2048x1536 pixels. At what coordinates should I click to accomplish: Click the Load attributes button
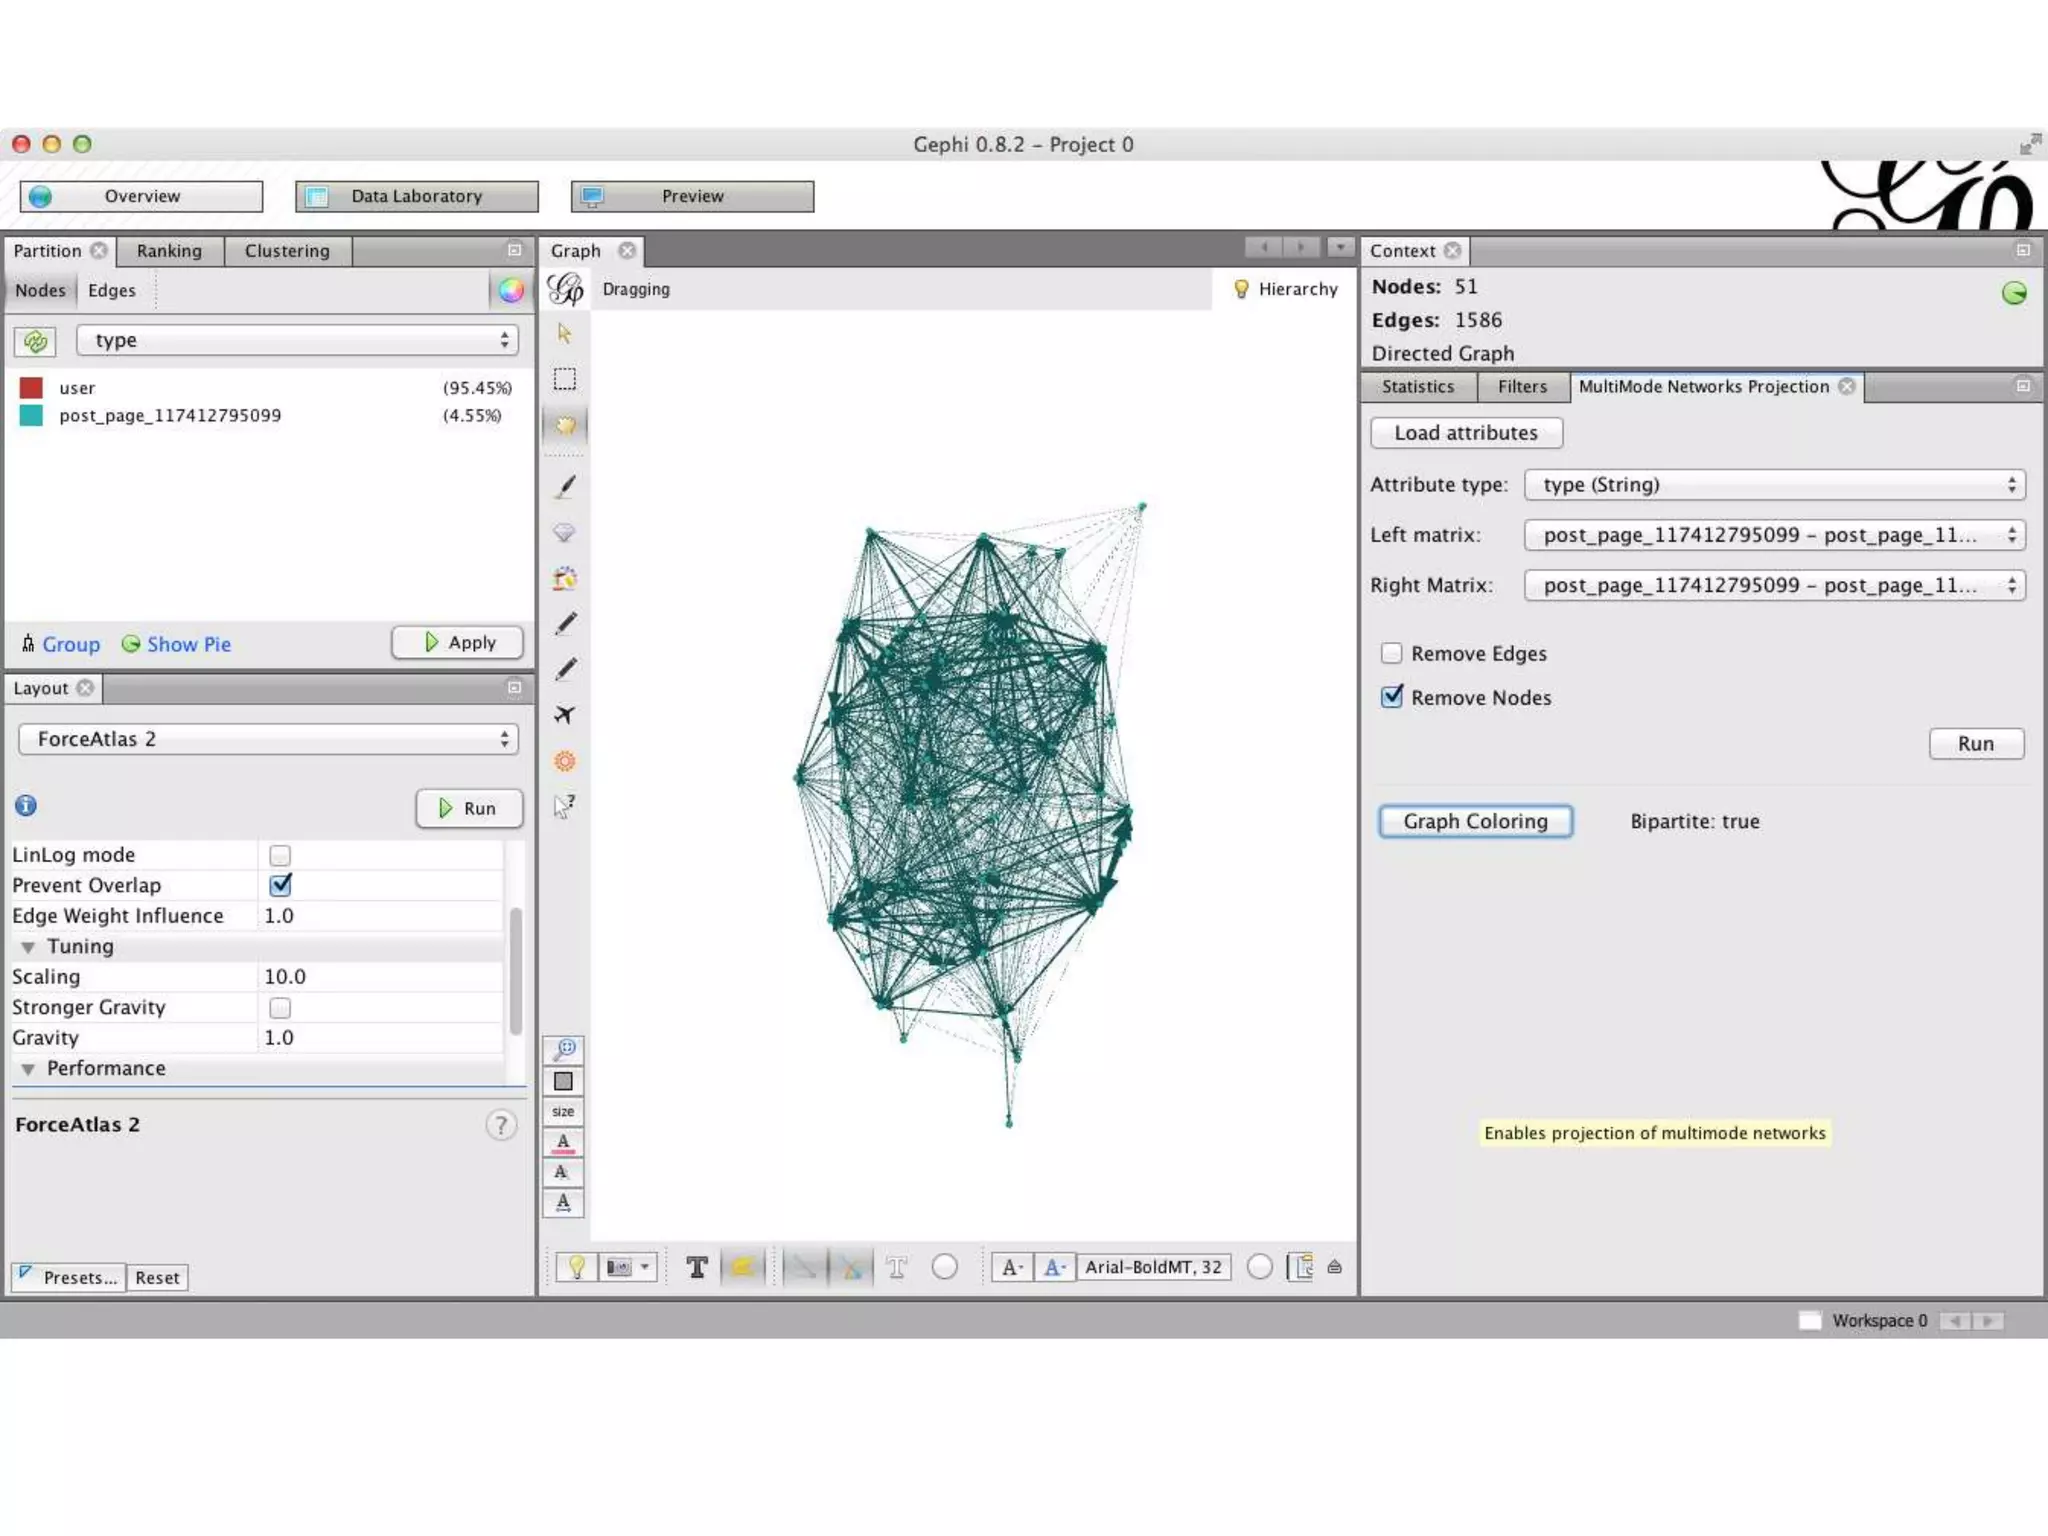(x=1465, y=433)
